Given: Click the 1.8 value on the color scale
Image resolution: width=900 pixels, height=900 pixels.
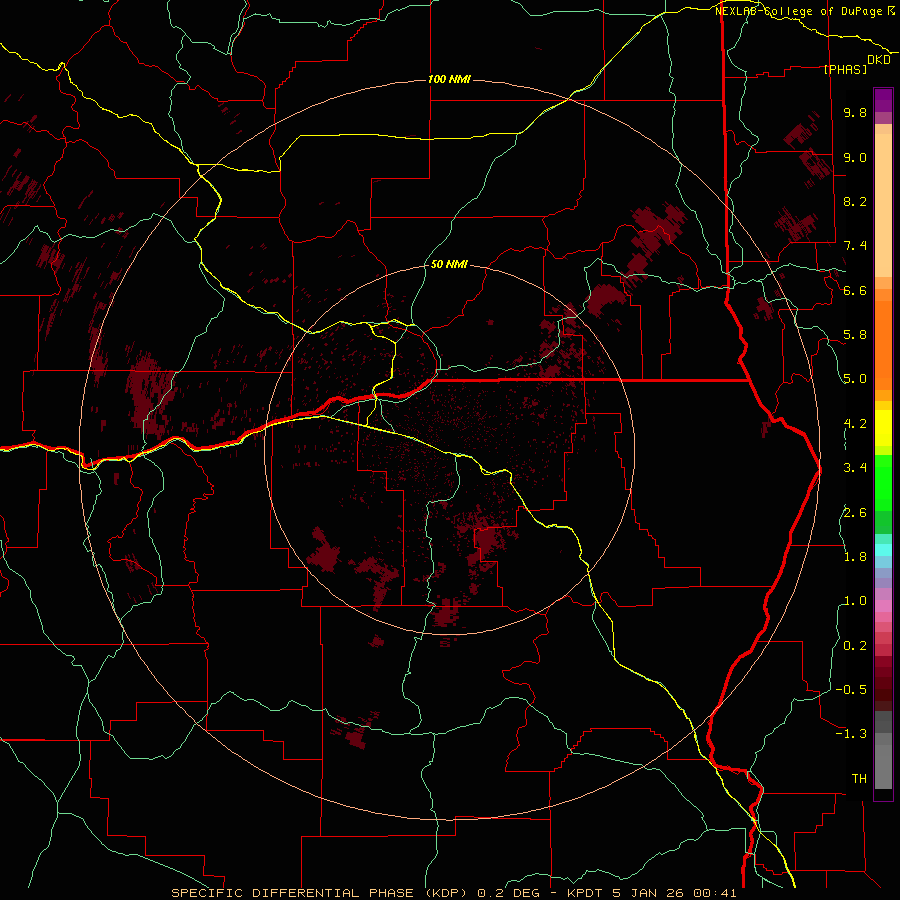Looking at the screenshot, I should pyautogui.click(x=855, y=557).
